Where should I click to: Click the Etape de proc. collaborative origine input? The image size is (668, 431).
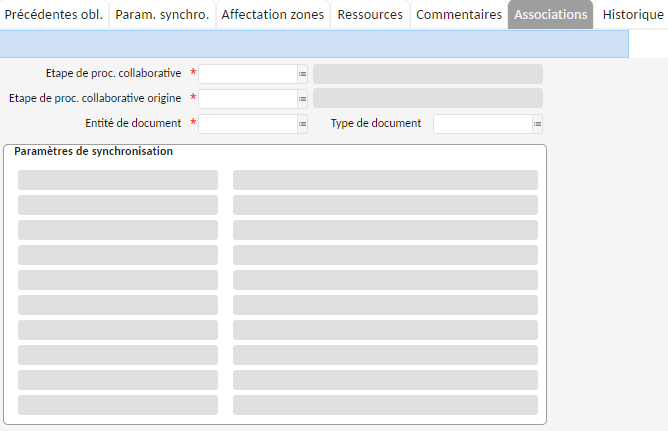(247, 99)
